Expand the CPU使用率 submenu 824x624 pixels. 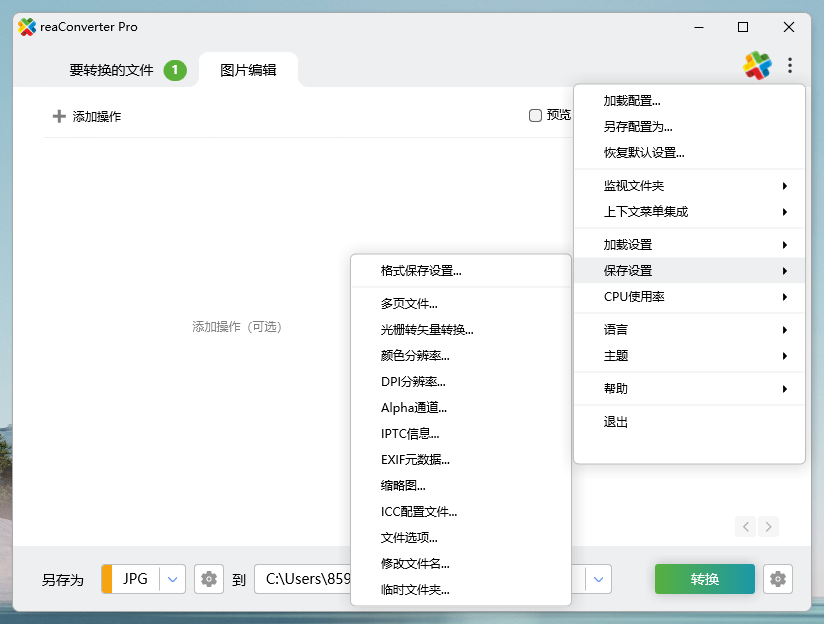pos(689,296)
